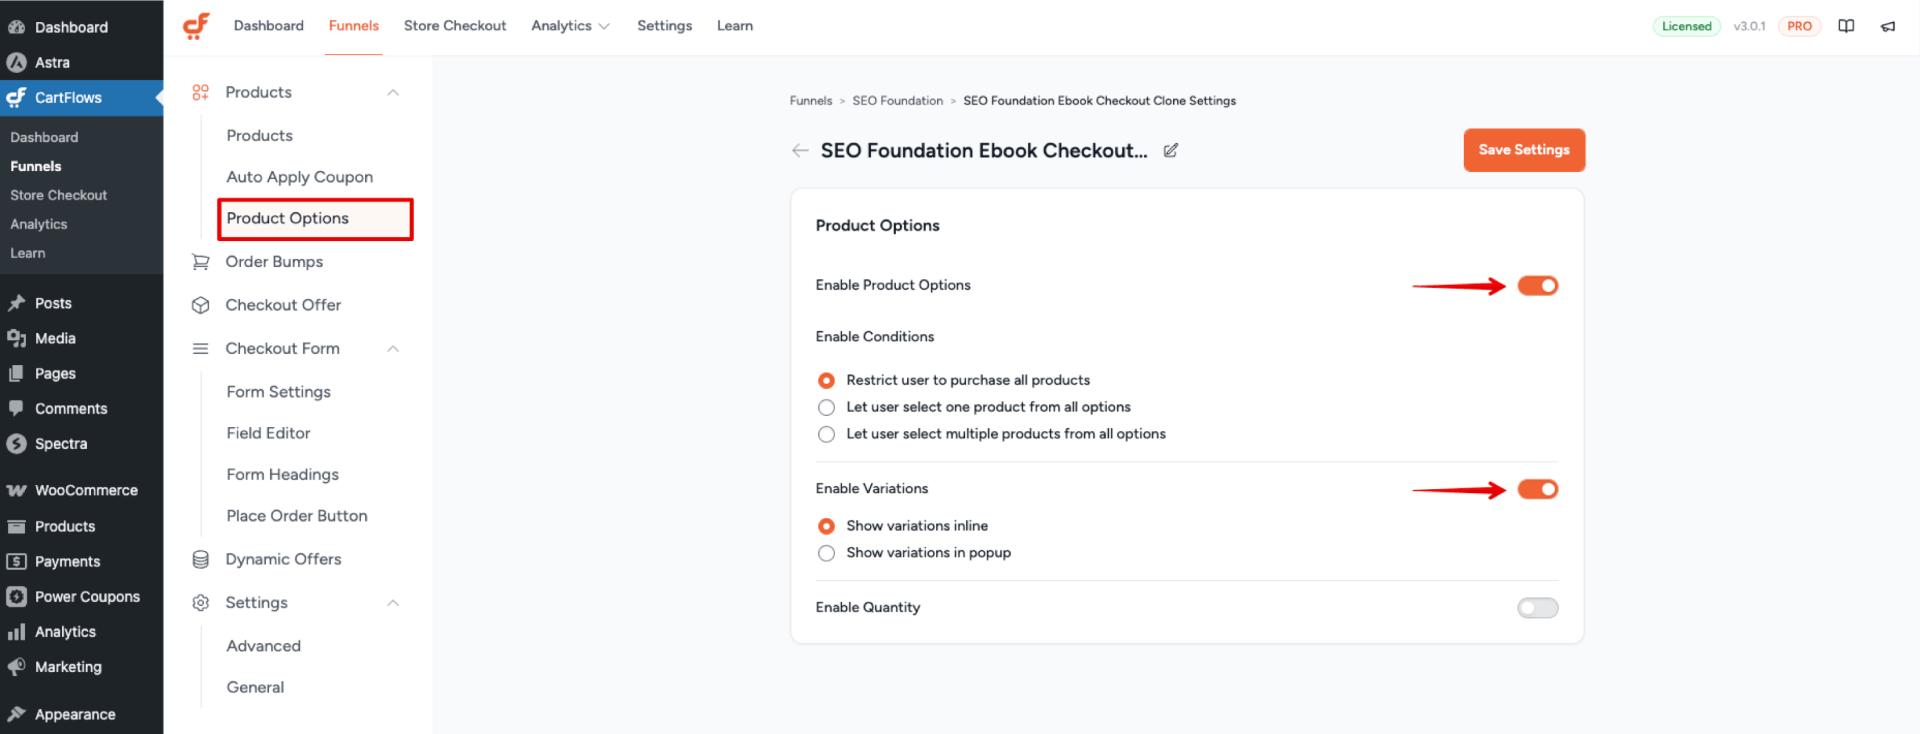The width and height of the screenshot is (1920, 734).
Task: Click the WordPress Products archive icon
Action: point(16,526)
